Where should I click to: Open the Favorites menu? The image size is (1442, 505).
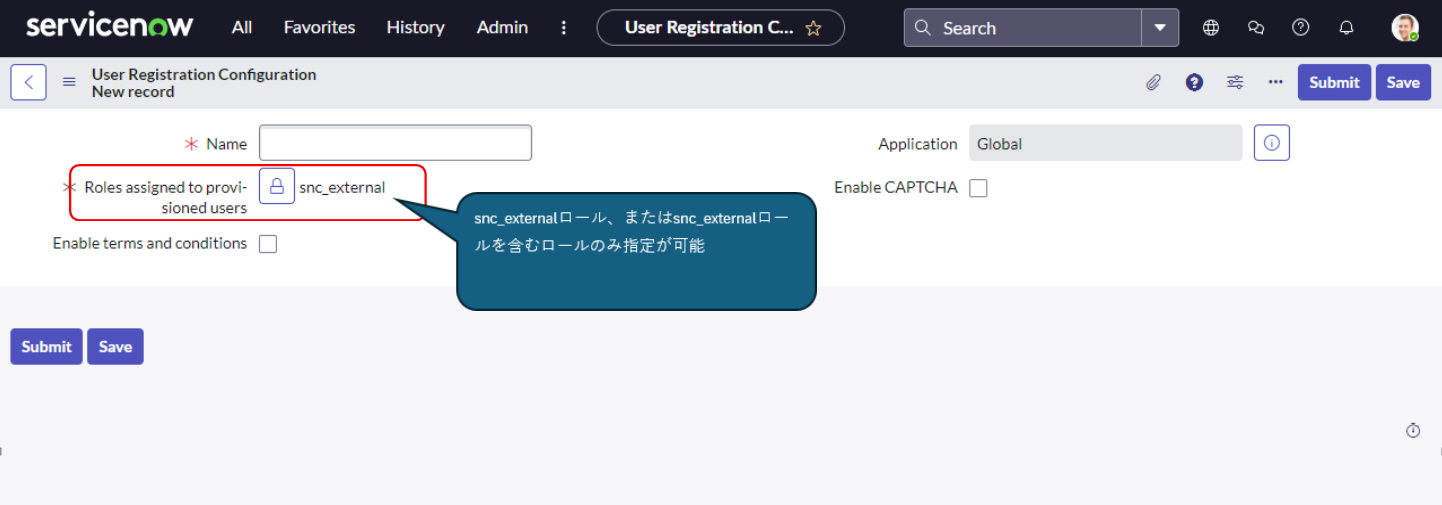[319, 28]
